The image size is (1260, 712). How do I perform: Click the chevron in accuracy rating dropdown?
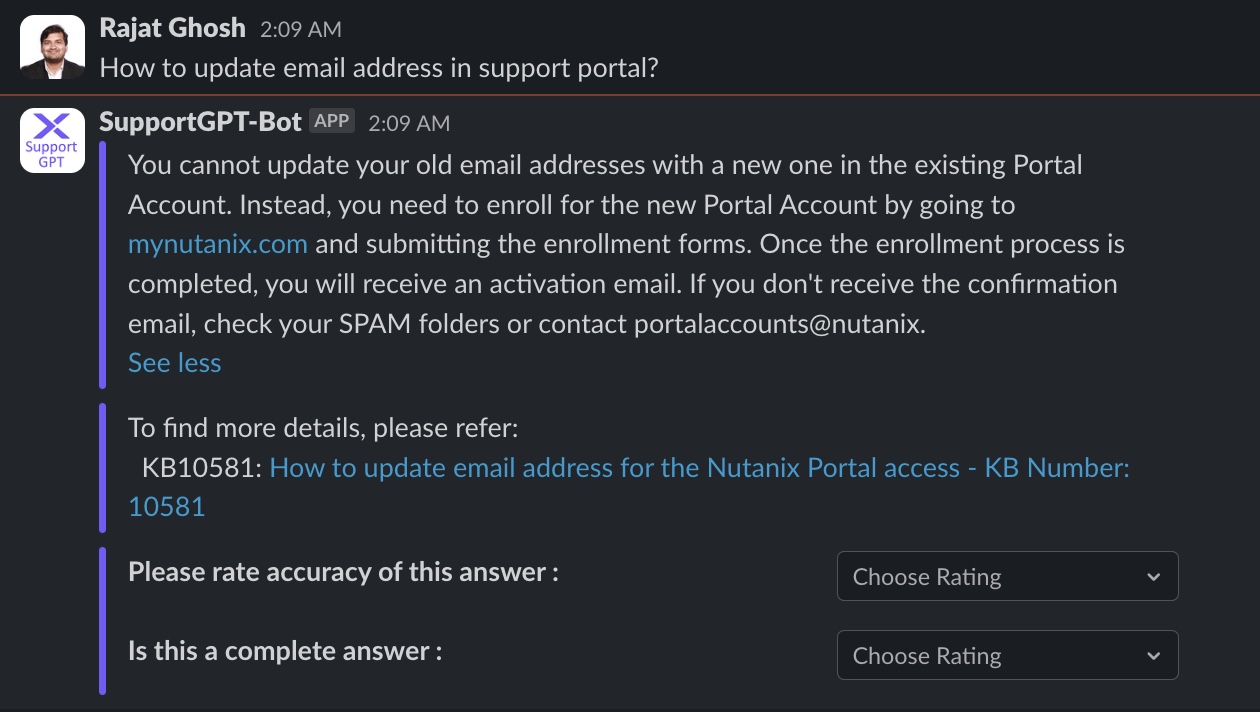pyautogui.click(x=1153, y=577)
